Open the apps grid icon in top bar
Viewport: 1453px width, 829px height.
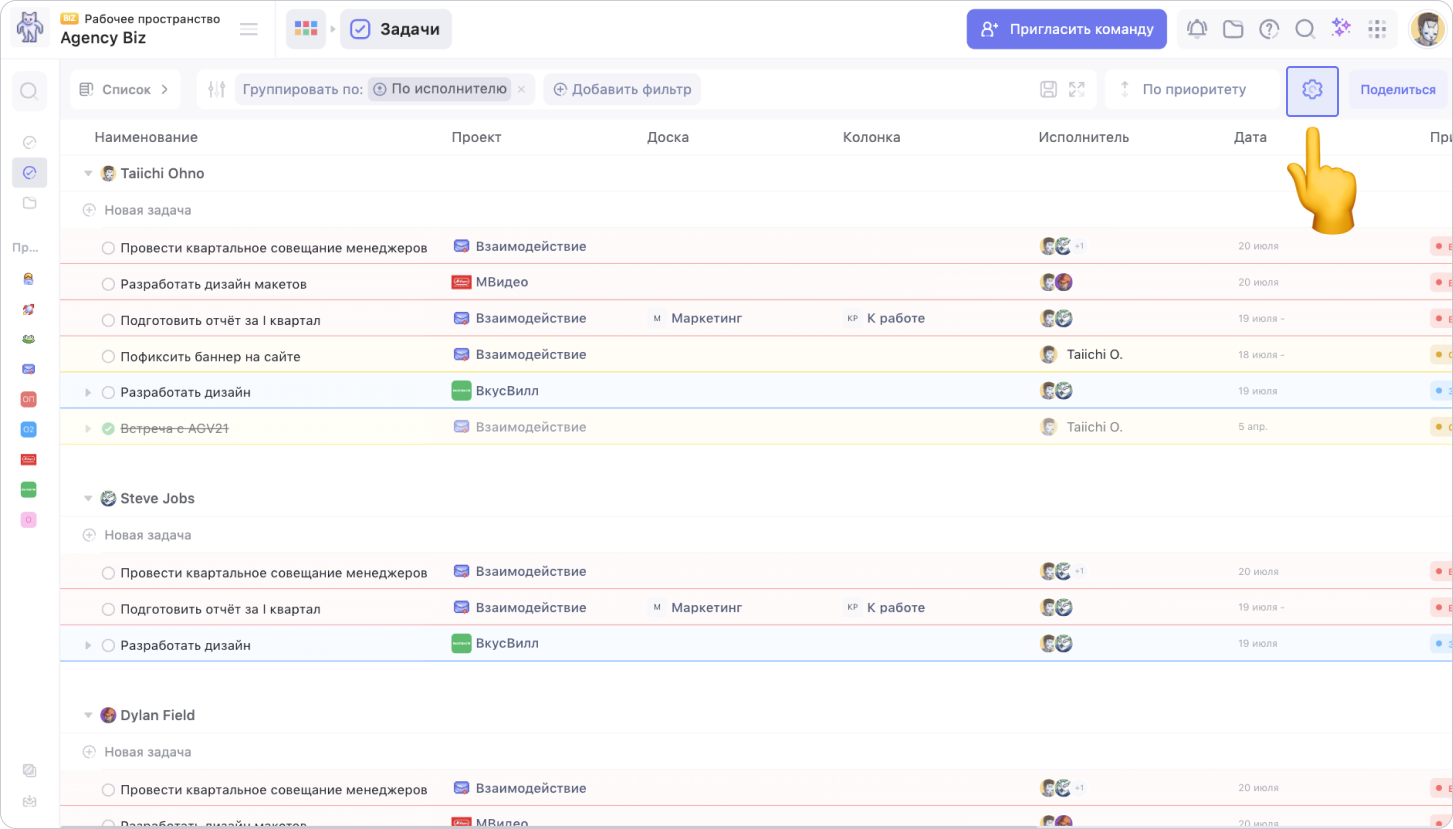[1377, 29]
